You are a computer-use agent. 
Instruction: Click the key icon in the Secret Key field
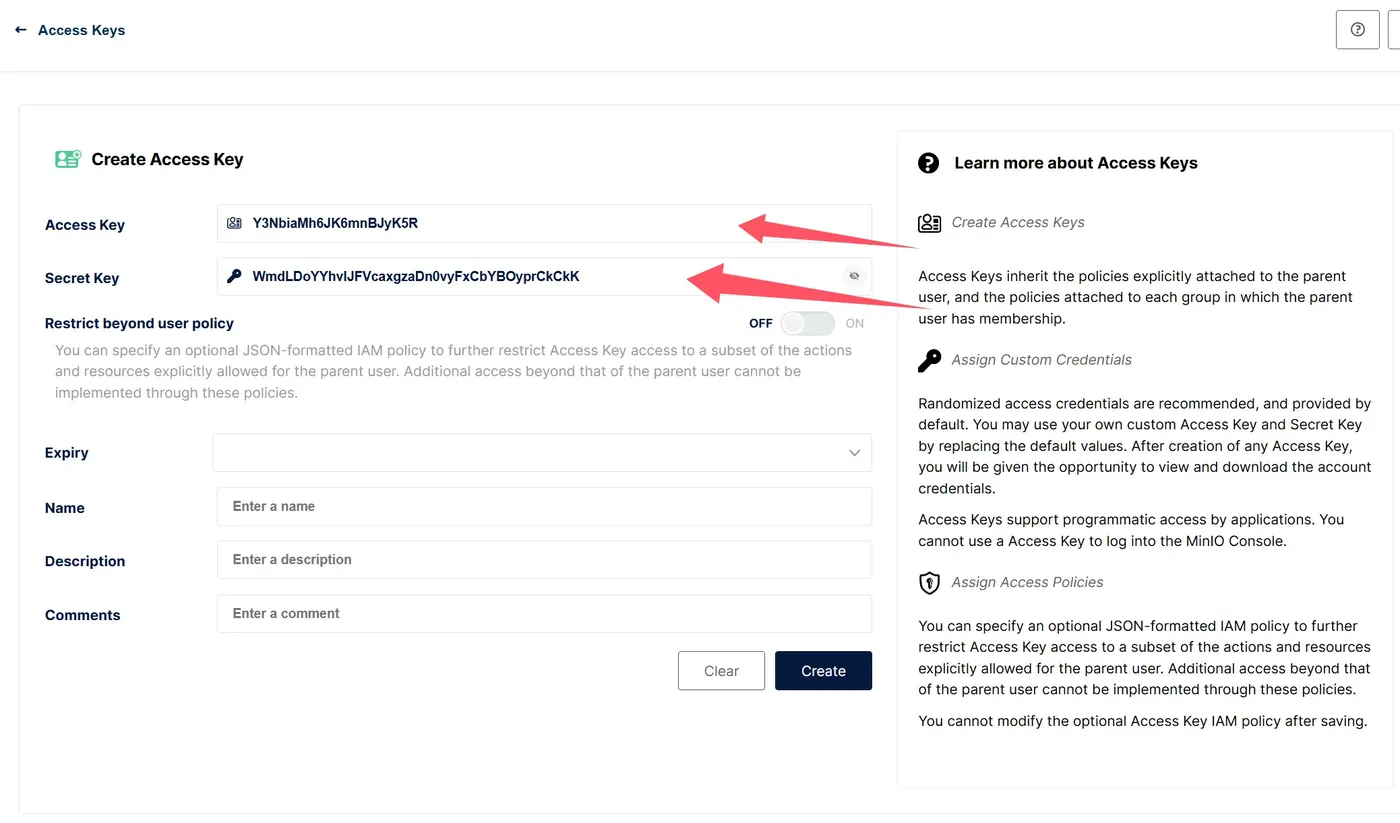(234, 276)
